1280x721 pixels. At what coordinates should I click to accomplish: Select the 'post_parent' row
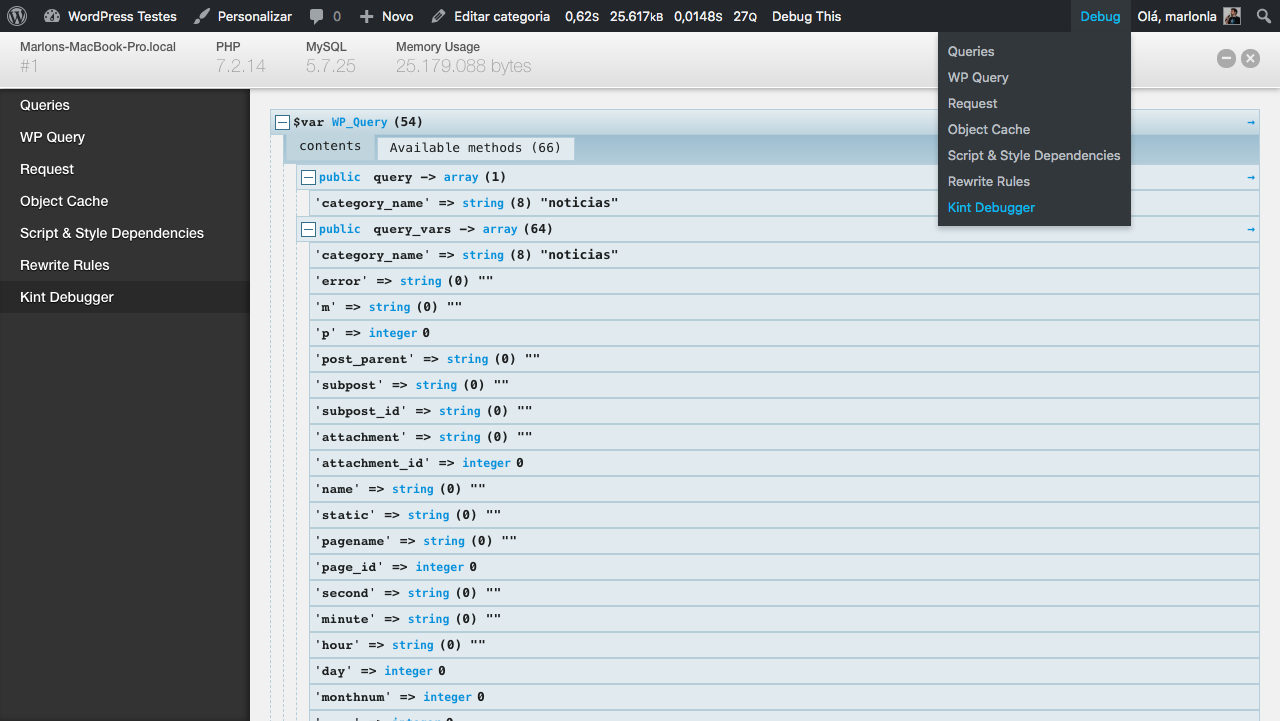point(785,359)
